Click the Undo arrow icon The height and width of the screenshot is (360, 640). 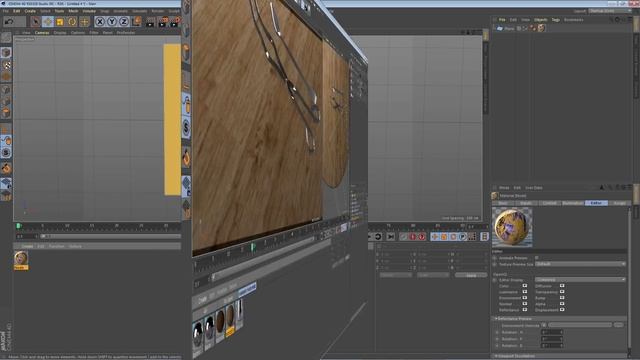(9, 21)
